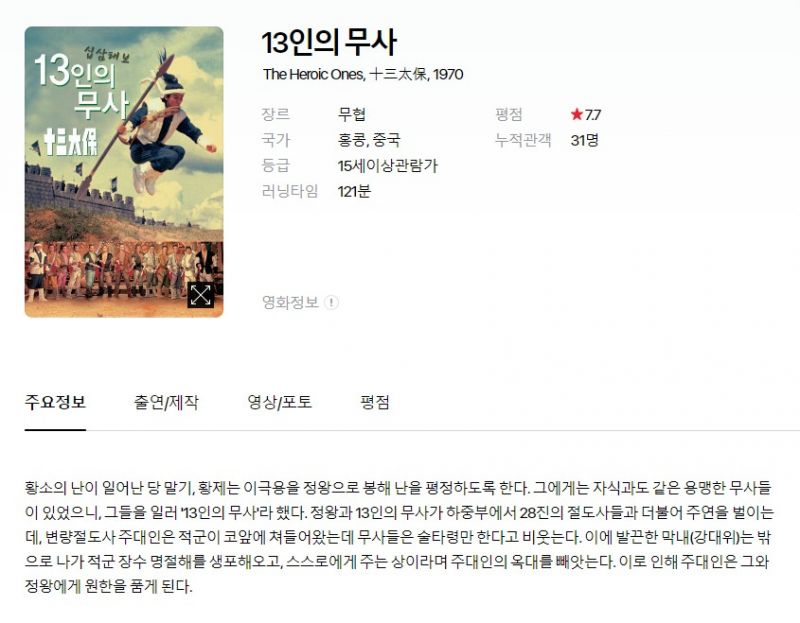This screenshot has height=623, width=800.
Task: Click the 31명 audience count
Action: [585, 140]
